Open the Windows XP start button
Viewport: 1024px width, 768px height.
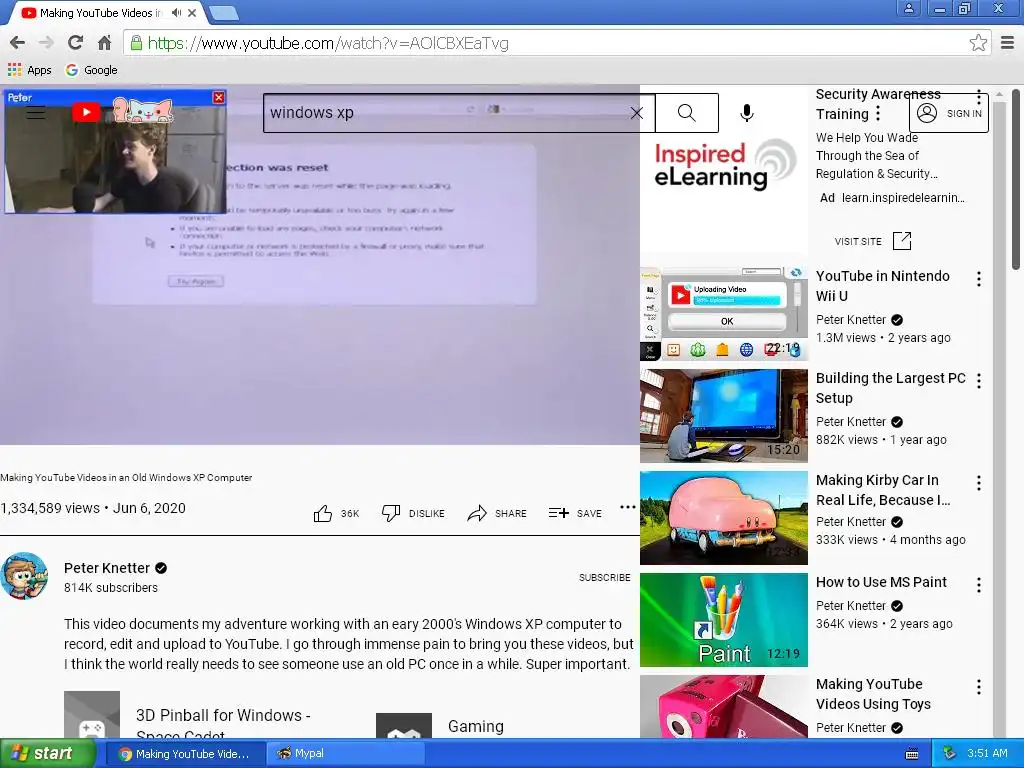pos(48,754)
